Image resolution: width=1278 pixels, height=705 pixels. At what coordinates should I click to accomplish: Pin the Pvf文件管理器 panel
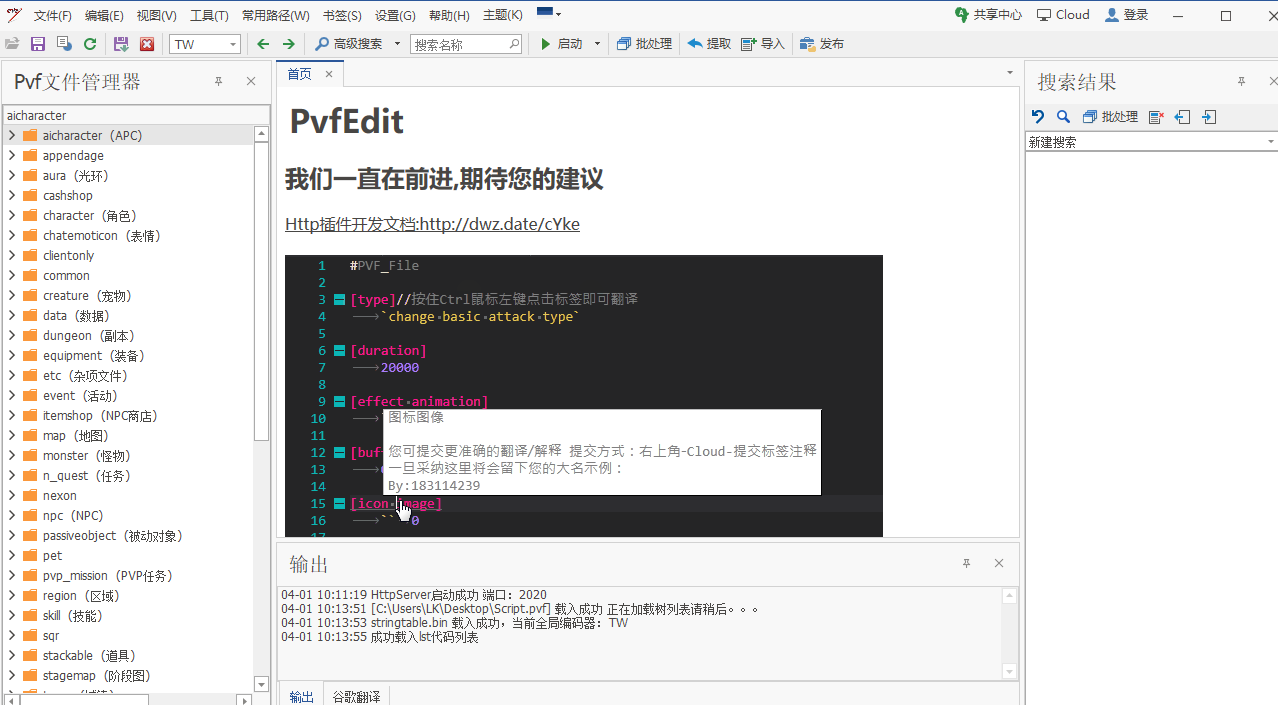pyautogui.click(x=218, y=82)
